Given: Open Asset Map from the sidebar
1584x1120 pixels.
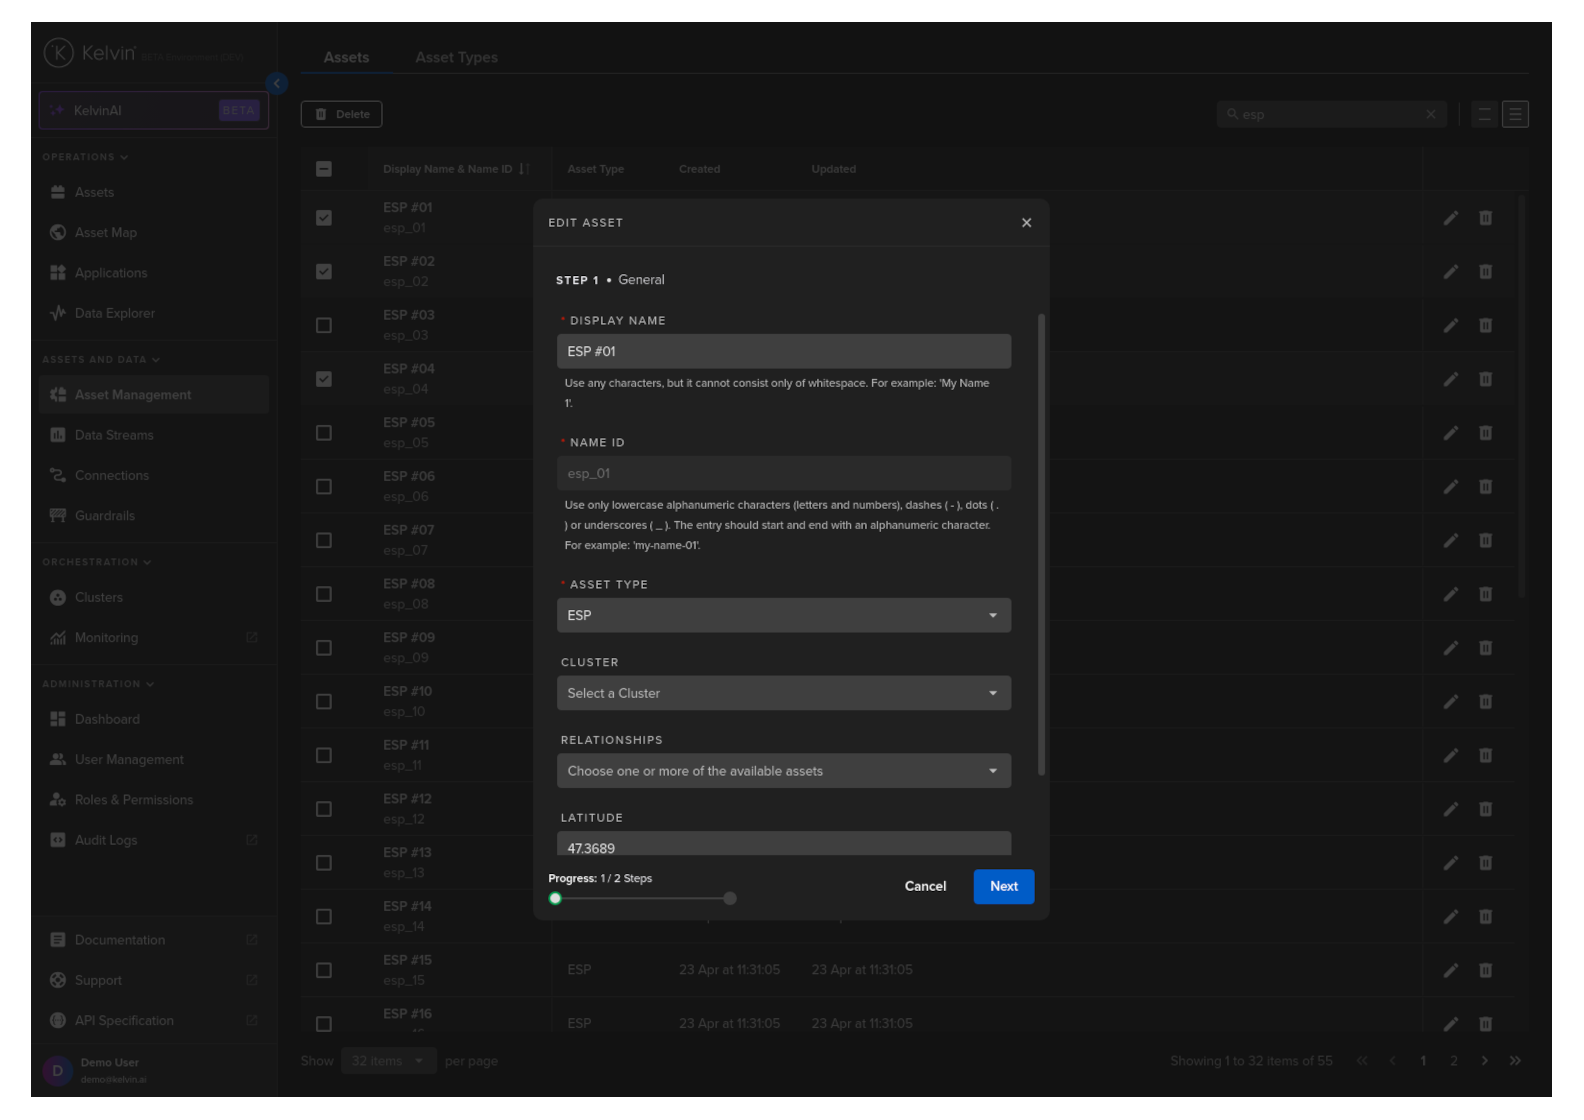Looking at the screenshot, I should point(105,233).
